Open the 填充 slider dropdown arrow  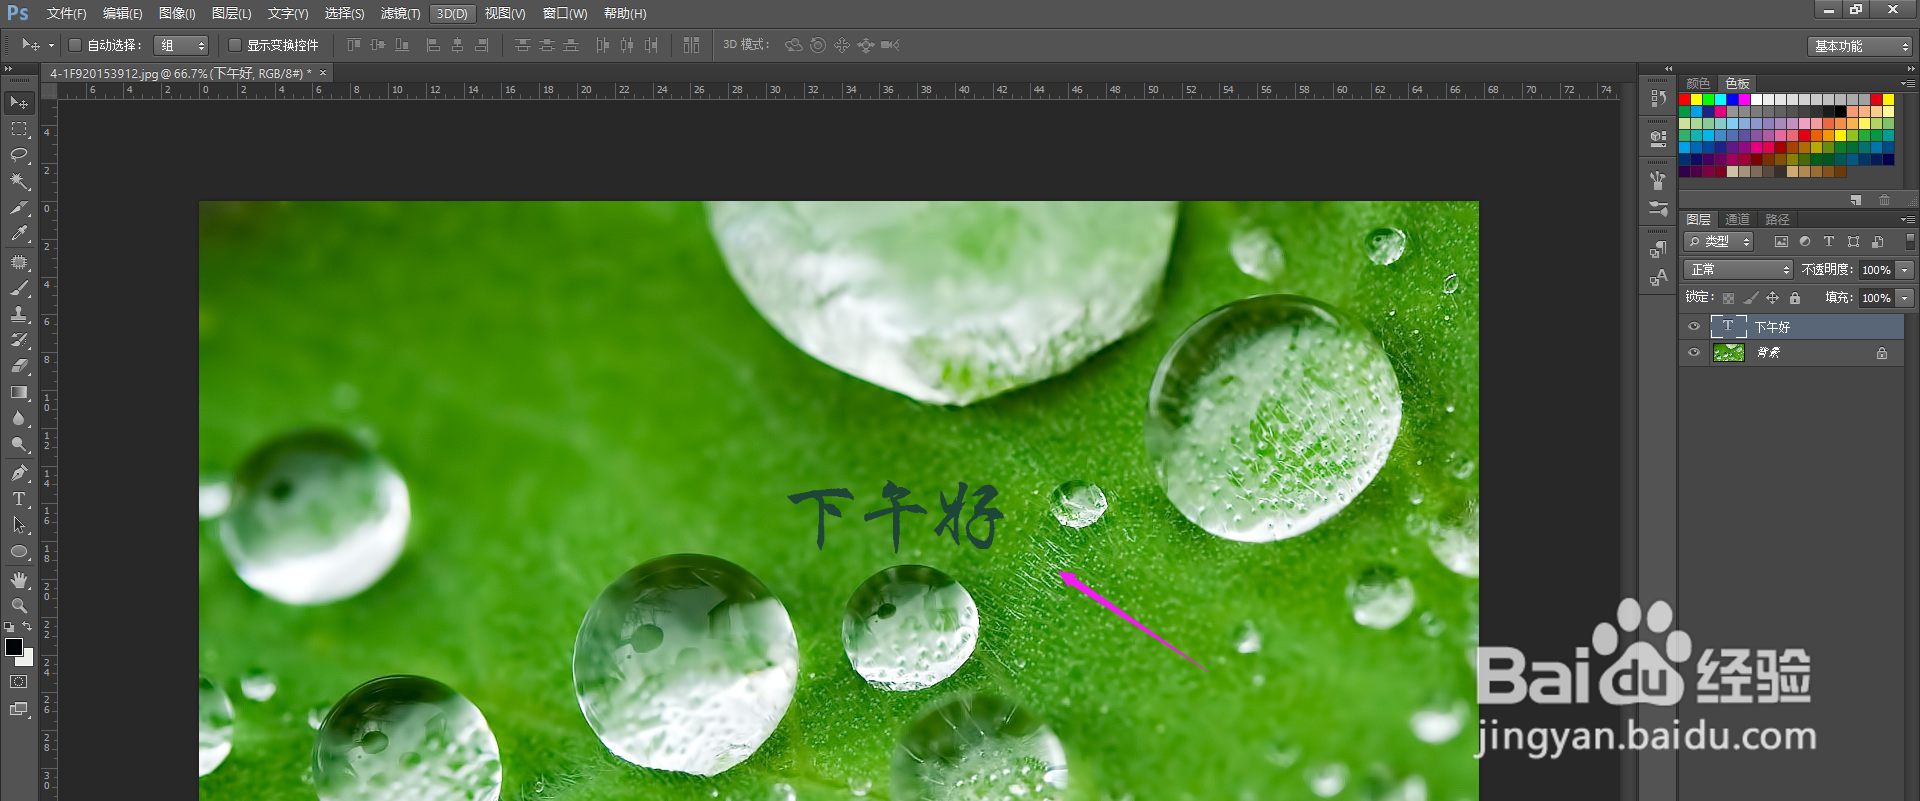pos(1906,298)
